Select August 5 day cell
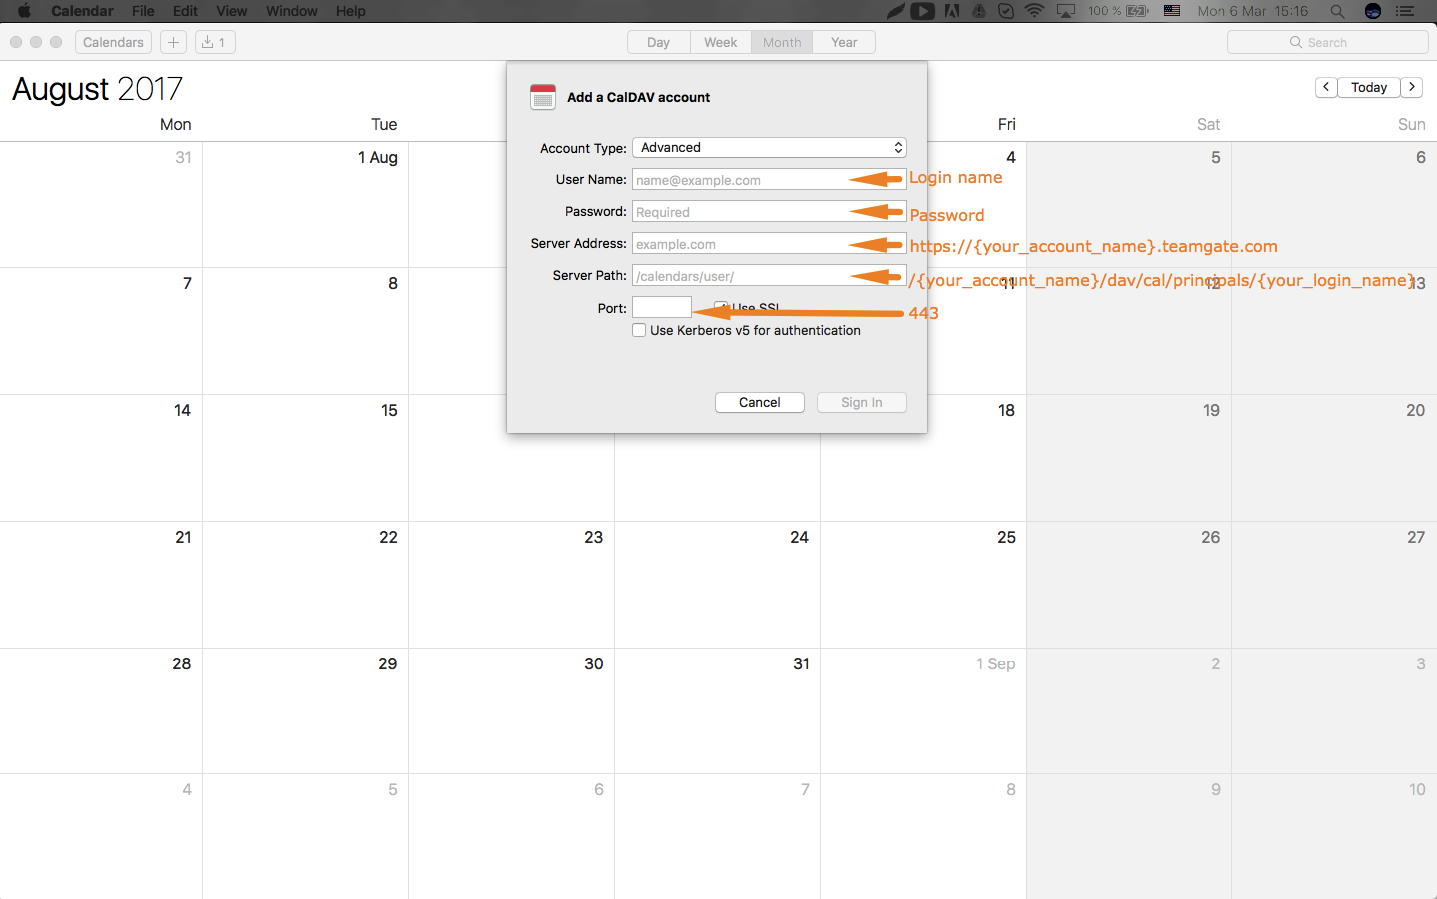 pos(1129,204)
